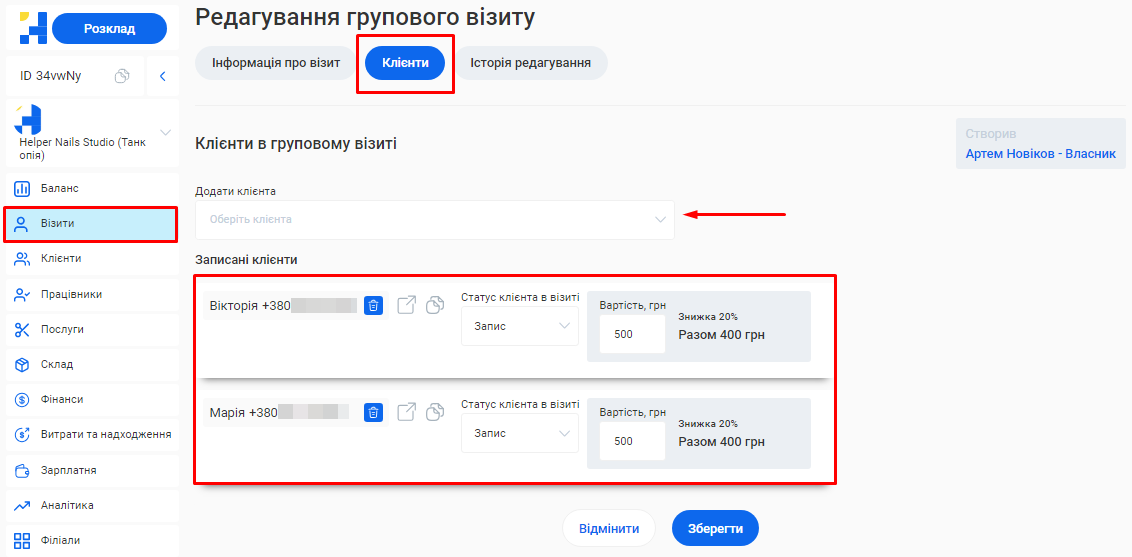Go to Склад in sidebar
The image size is (1132, 557).
[x=57, y=364]
